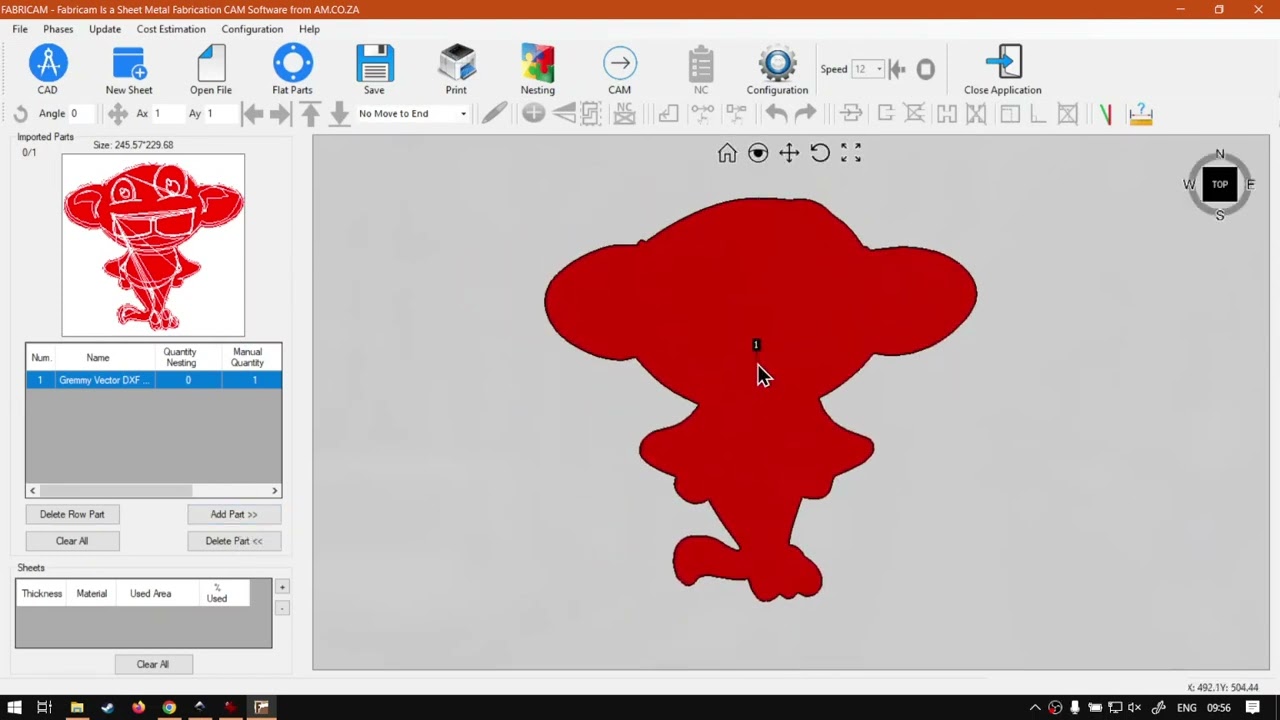Open the Speed value dropdown
Viewport: 1280px width, 720px height.
(x=879, y=69)
